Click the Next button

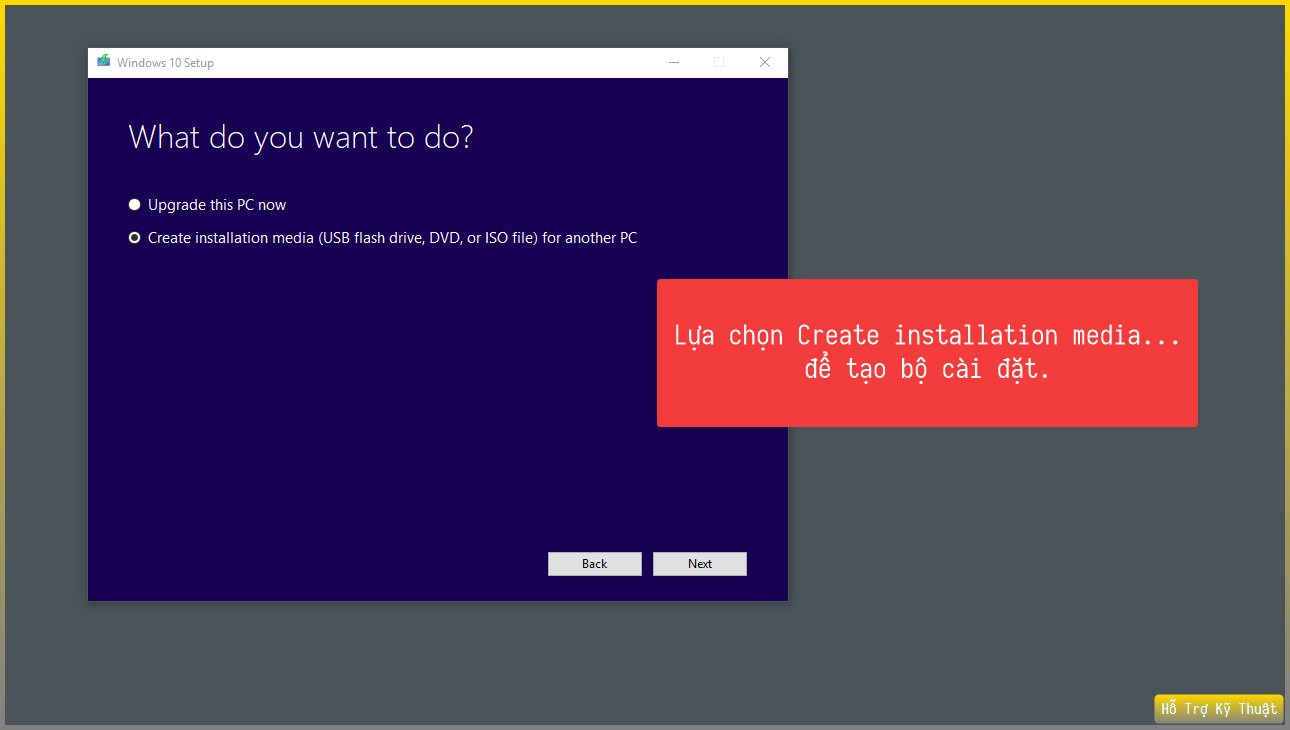coord(700,564)
